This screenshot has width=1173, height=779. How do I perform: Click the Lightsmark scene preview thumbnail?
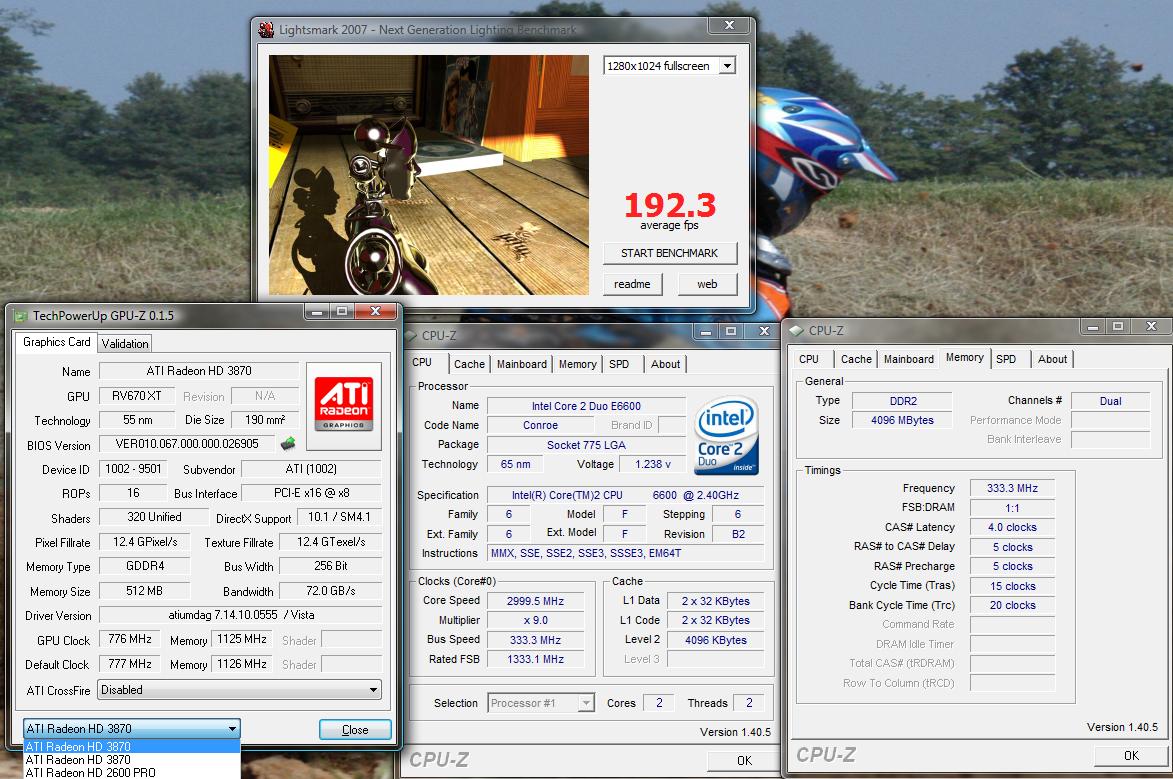click(x=429, y=174)
